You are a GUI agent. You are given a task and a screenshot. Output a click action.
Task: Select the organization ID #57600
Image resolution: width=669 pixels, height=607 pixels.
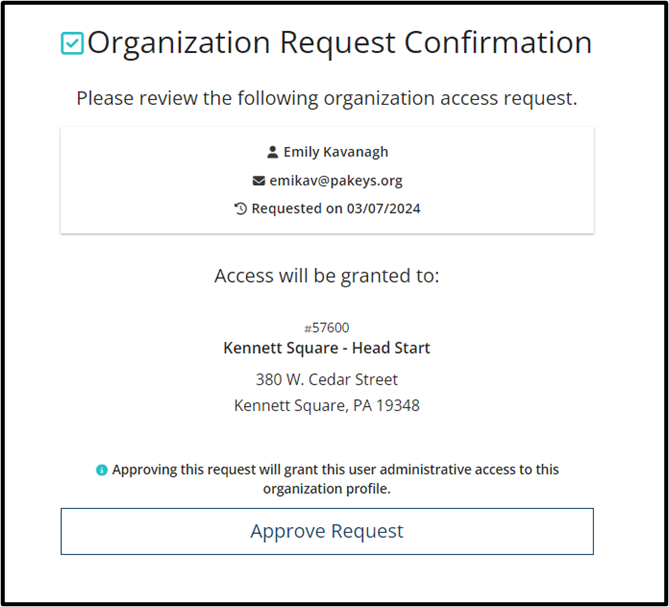click(326, 328)
